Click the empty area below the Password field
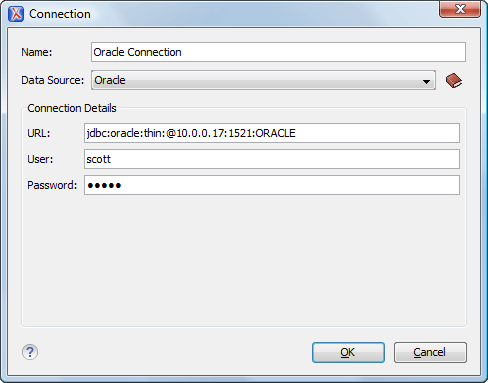488x383 pixels. coord(244,260)
